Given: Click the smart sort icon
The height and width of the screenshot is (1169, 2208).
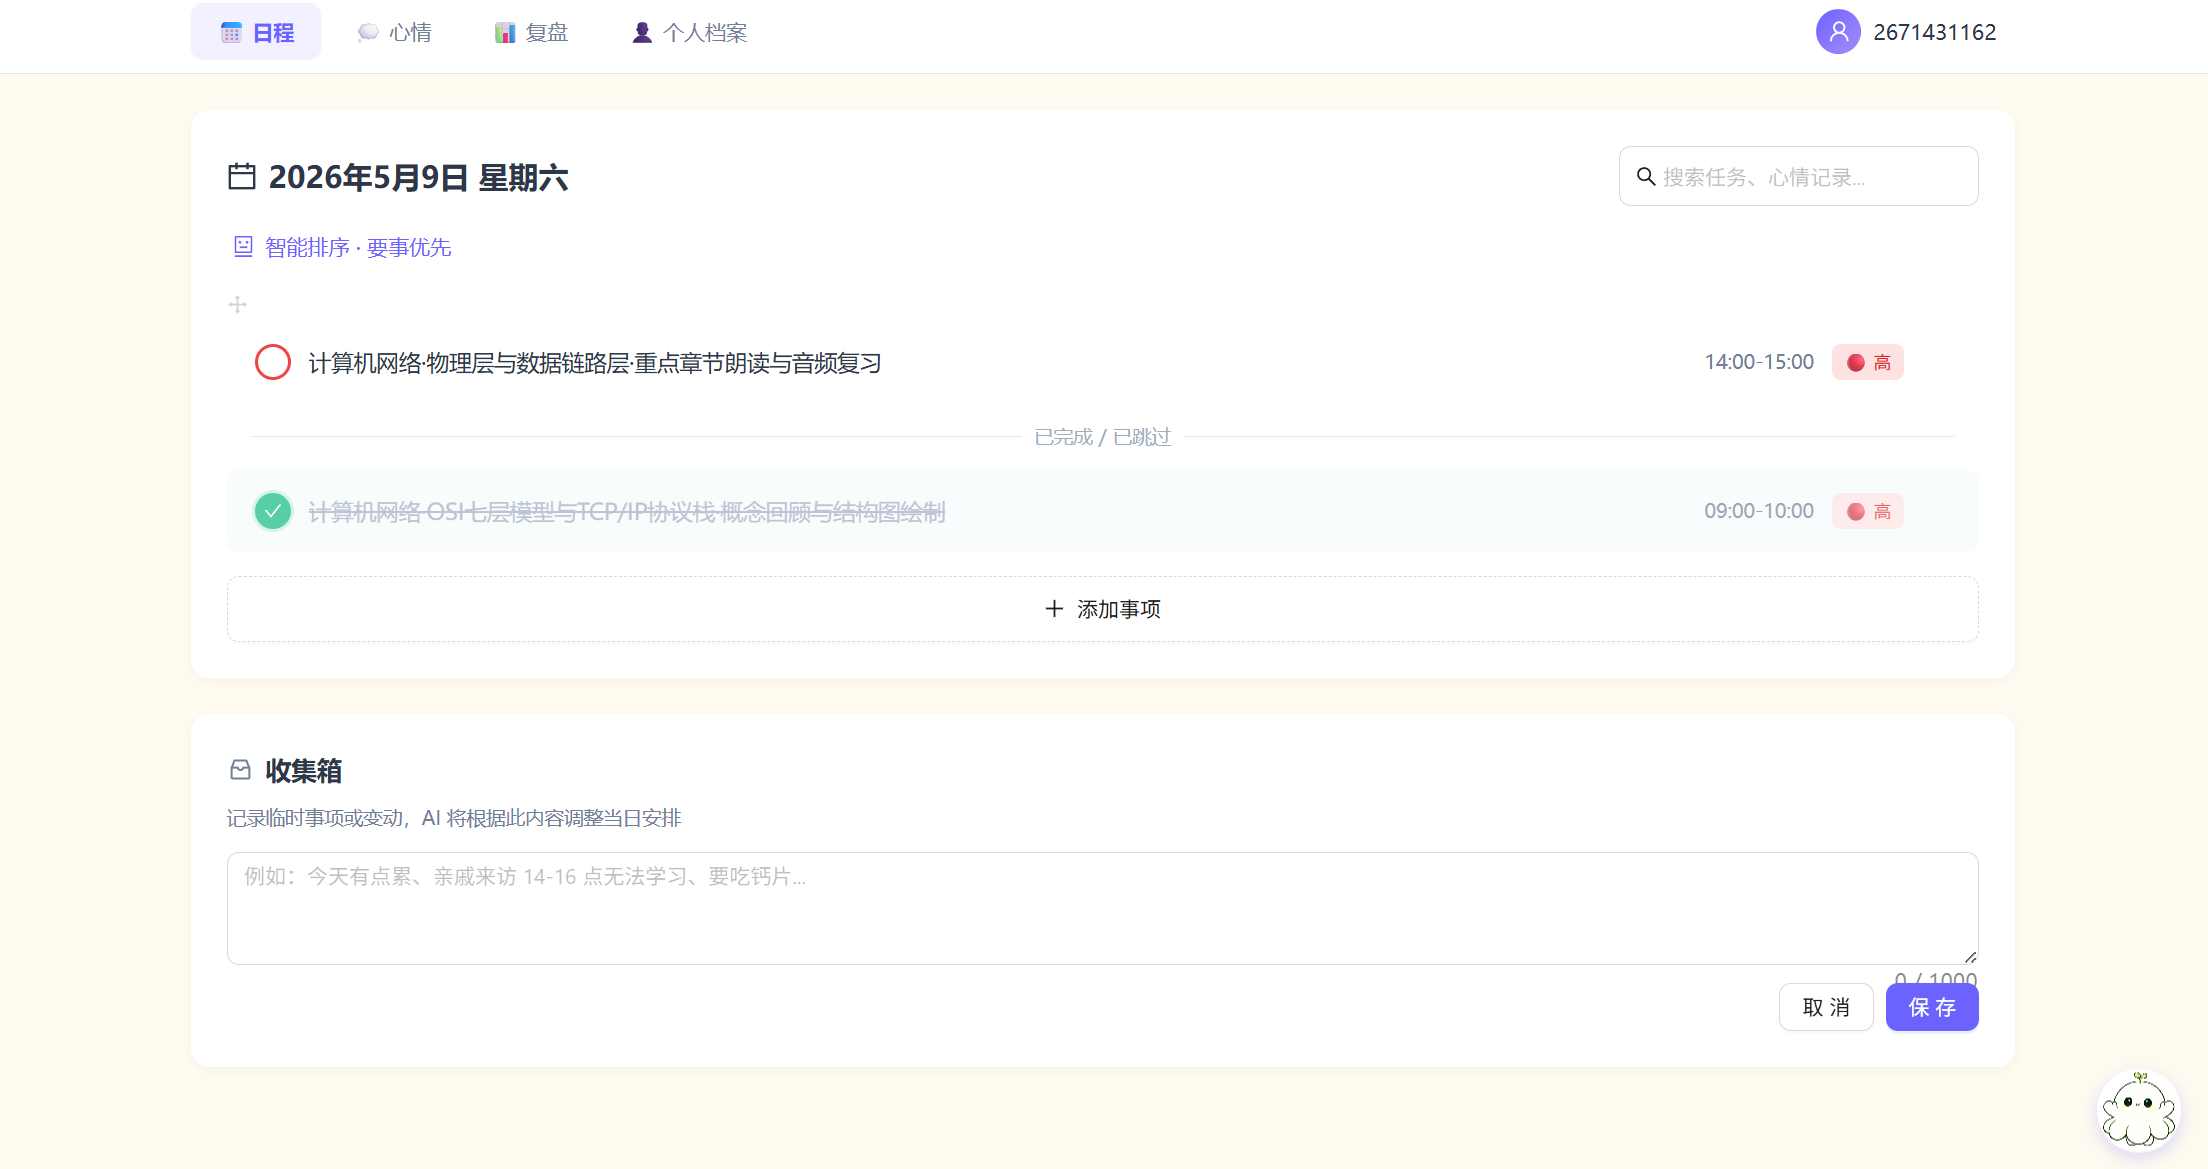Looking at the screenshot, I should tap(243, 247).
